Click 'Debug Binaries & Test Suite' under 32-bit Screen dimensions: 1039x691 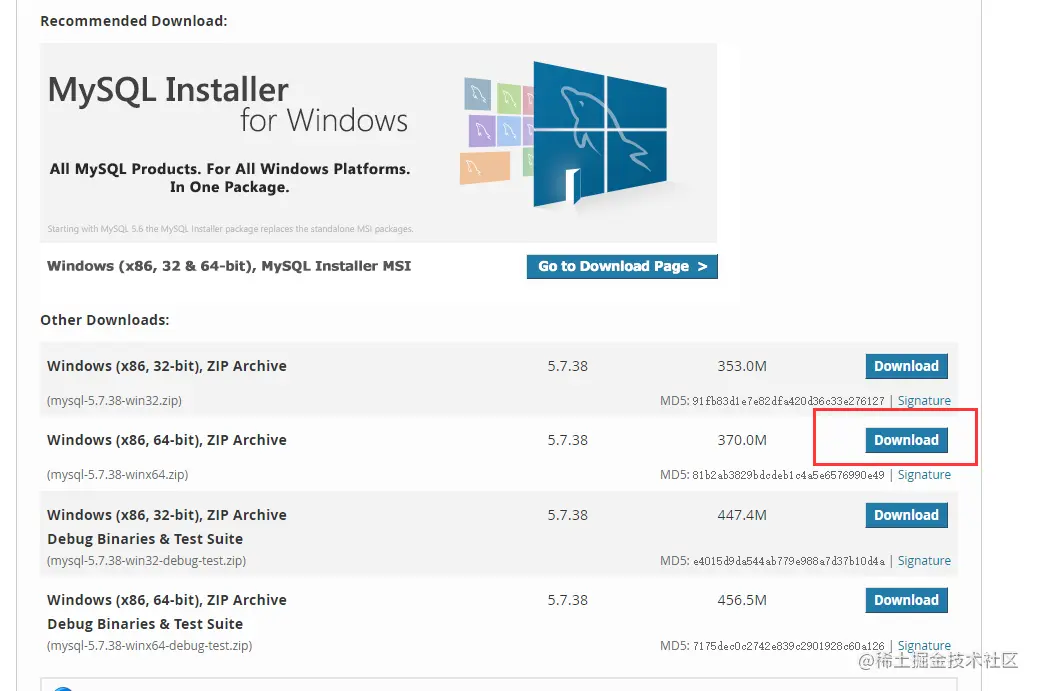point(145,539)
